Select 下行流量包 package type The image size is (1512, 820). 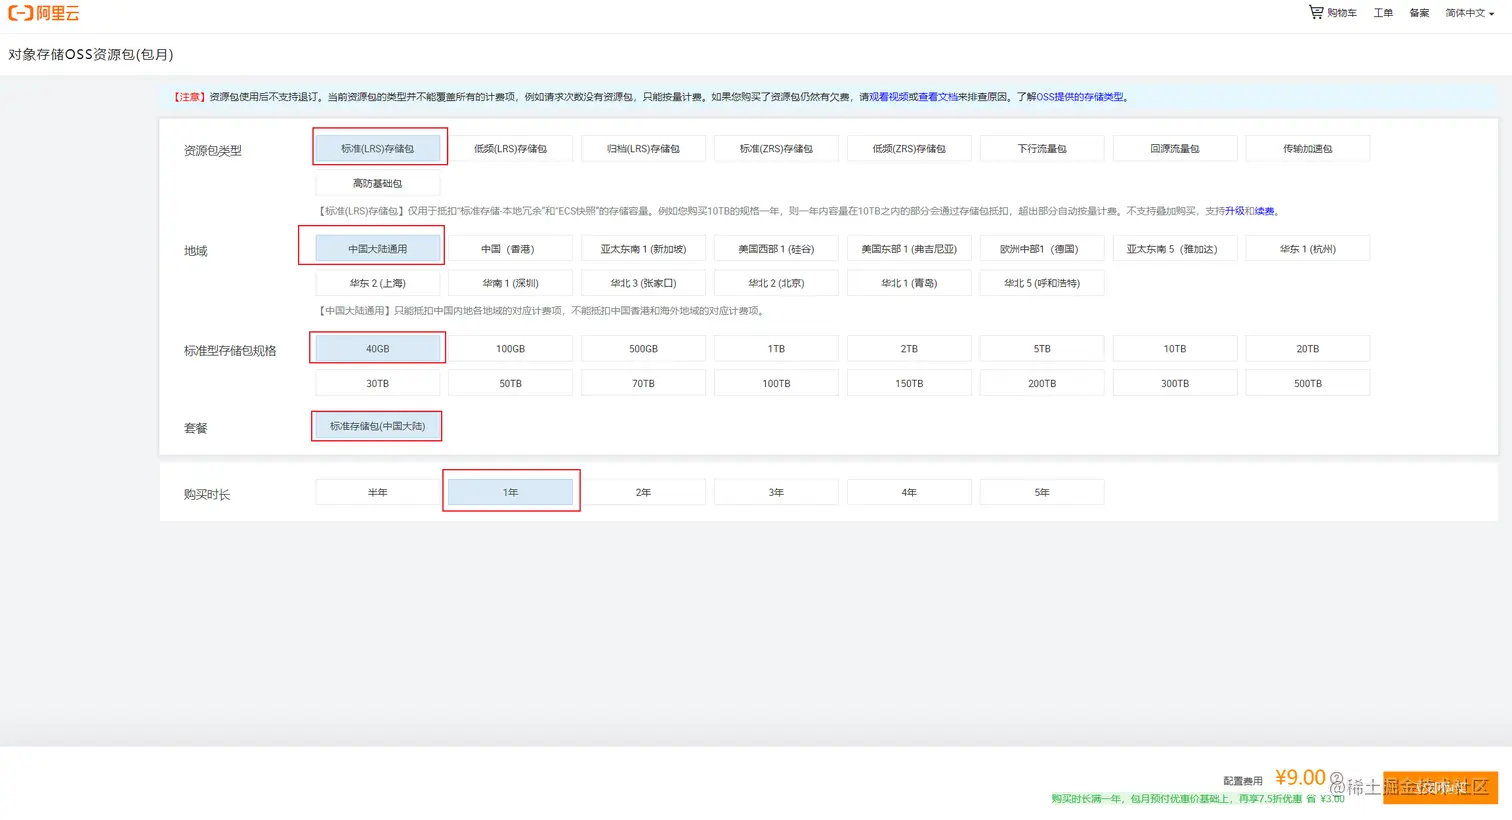tap(1042, 148)
